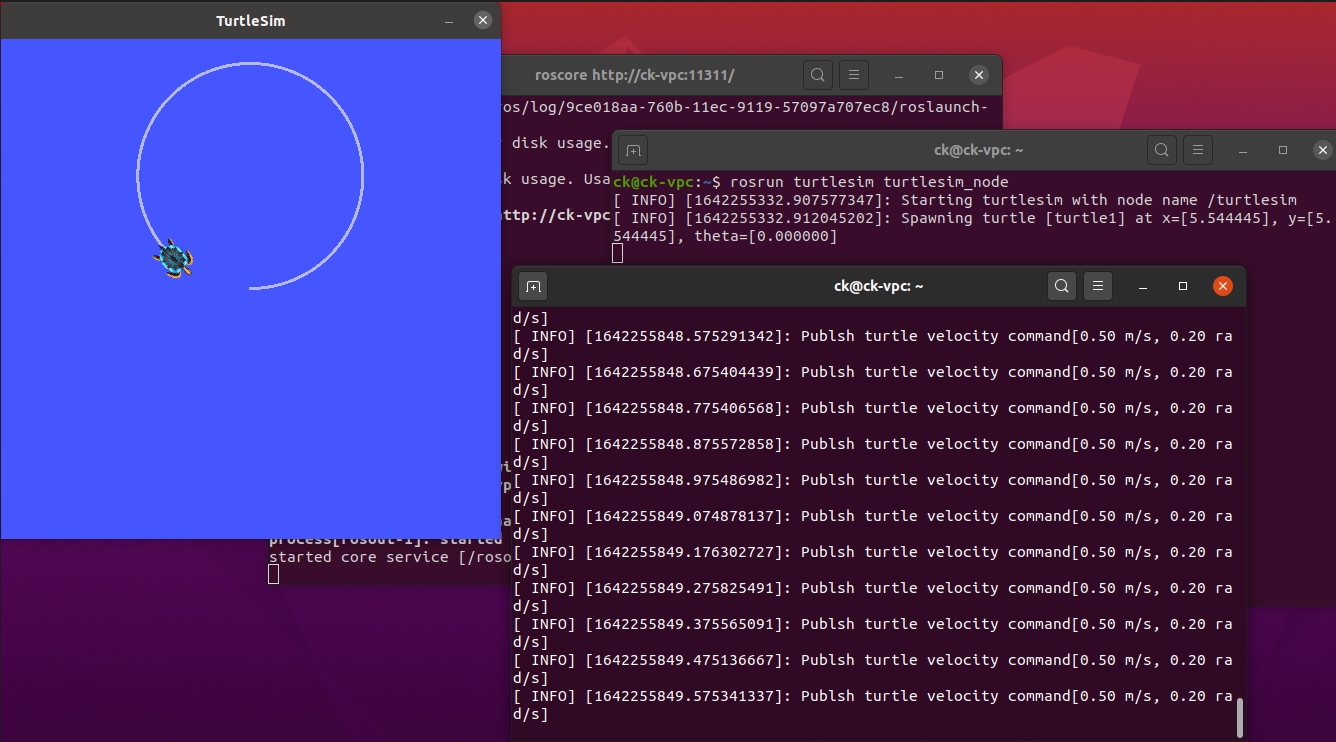Click the cursor prompt in roscore terminal
Viewport: 1336px width, 742px height.
tap(274, 574)
